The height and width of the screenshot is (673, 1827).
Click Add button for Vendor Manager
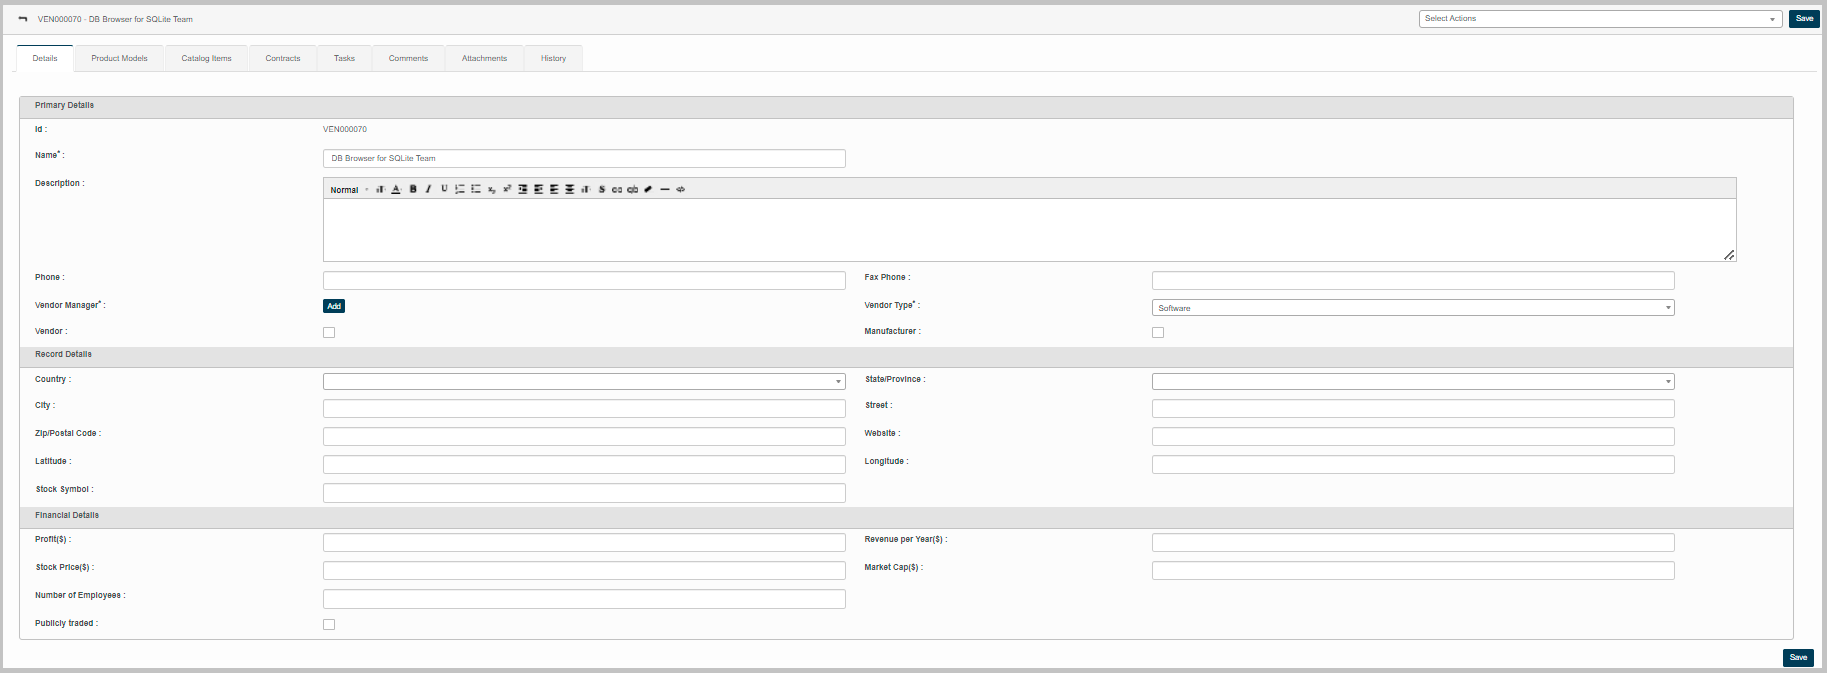334,306
